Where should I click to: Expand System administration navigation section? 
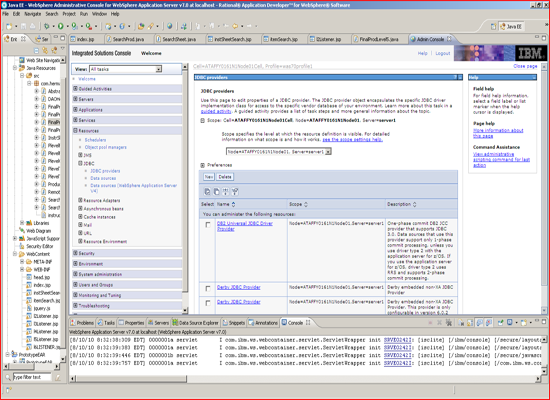pos(75,274)
